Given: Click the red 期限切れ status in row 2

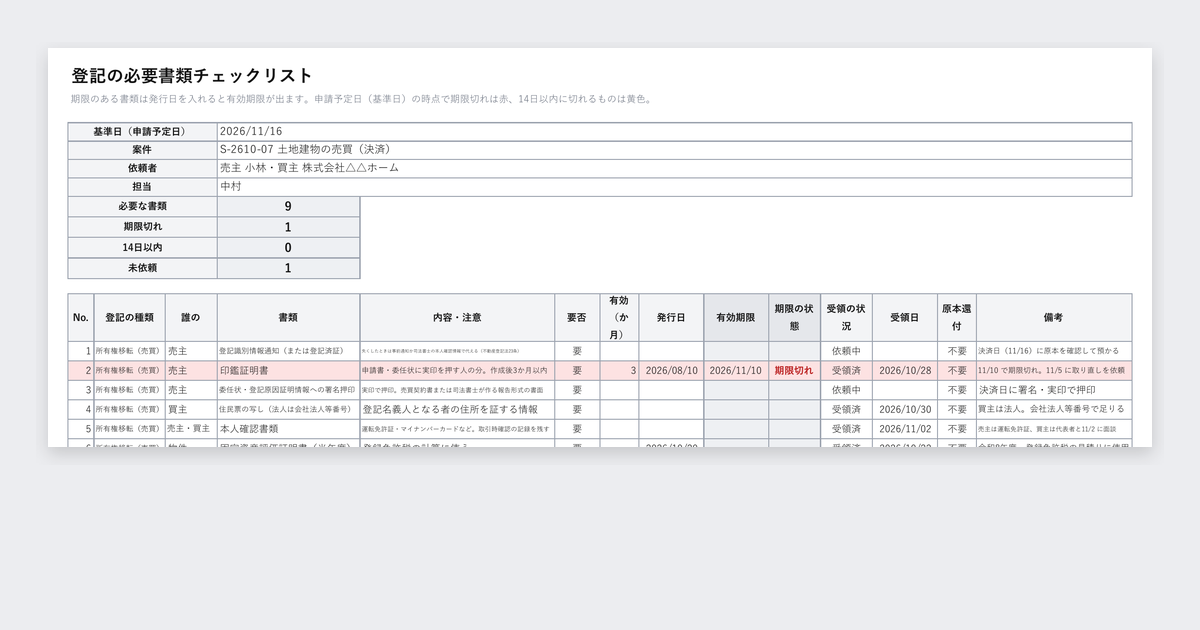Looking at the screenshot, I should (x=794, y=370).
